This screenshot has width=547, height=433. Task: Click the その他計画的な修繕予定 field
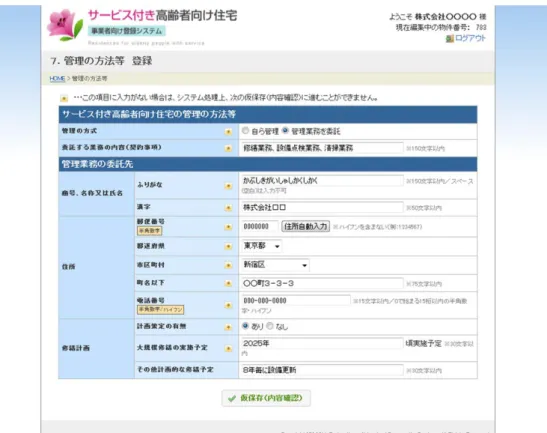point(322,370)
